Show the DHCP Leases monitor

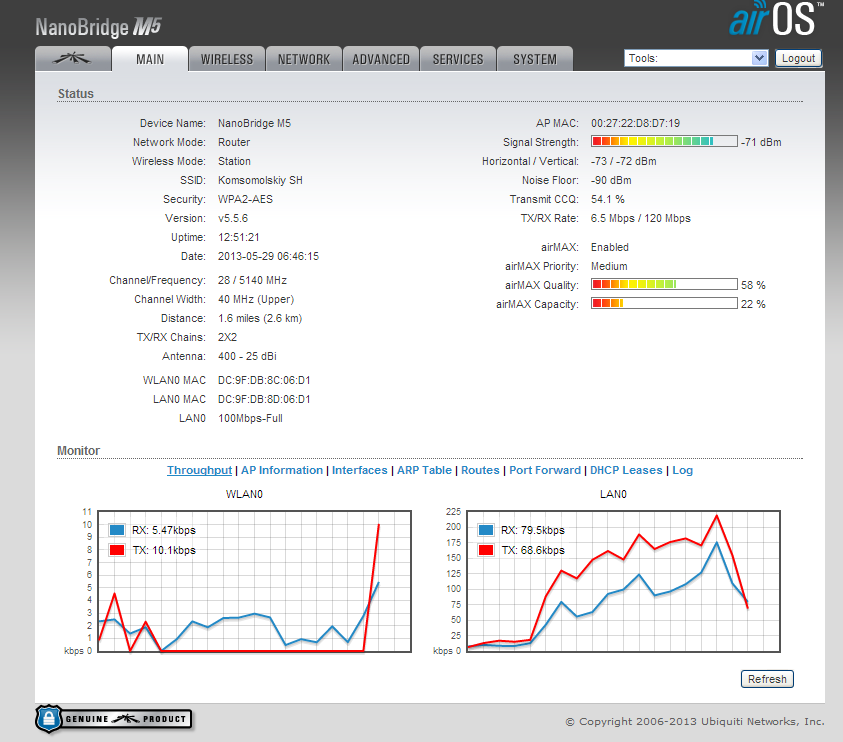coord(626,470)
